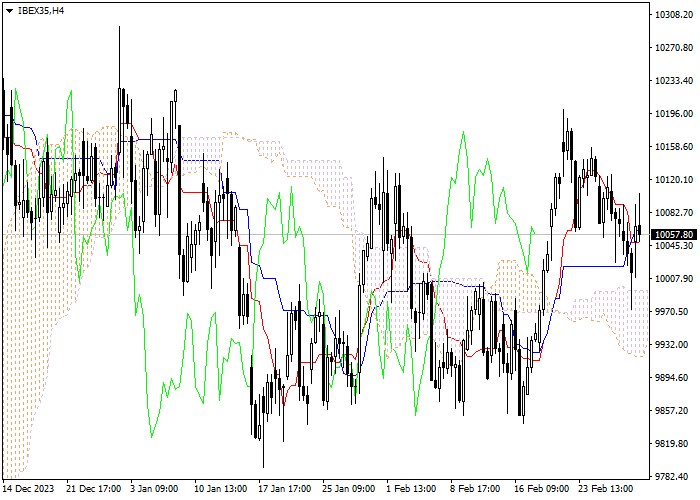700x500 pixels.
Task: Select the 10270.80 price axis label
Action: pos(674,48)
